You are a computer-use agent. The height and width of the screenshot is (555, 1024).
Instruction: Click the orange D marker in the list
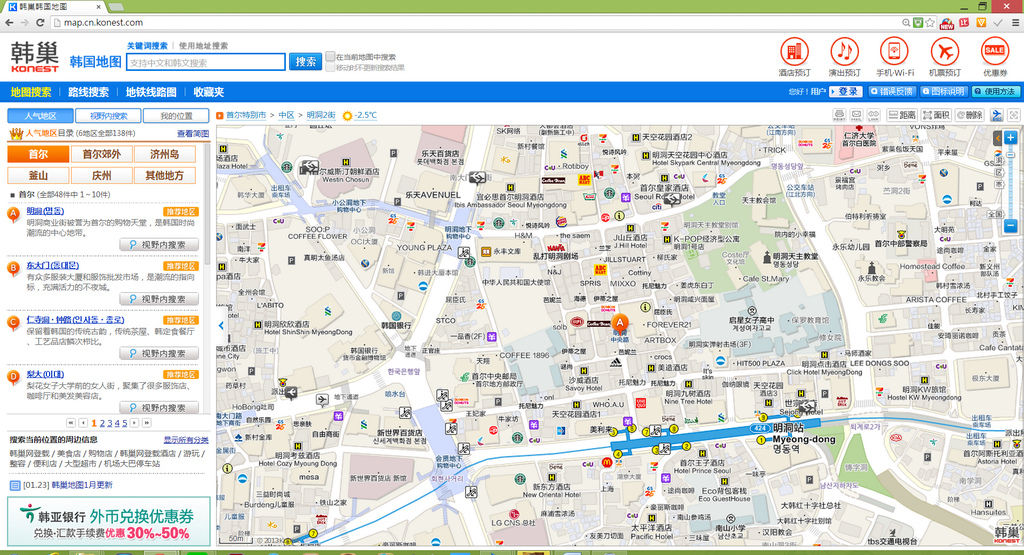coord(13,376)
